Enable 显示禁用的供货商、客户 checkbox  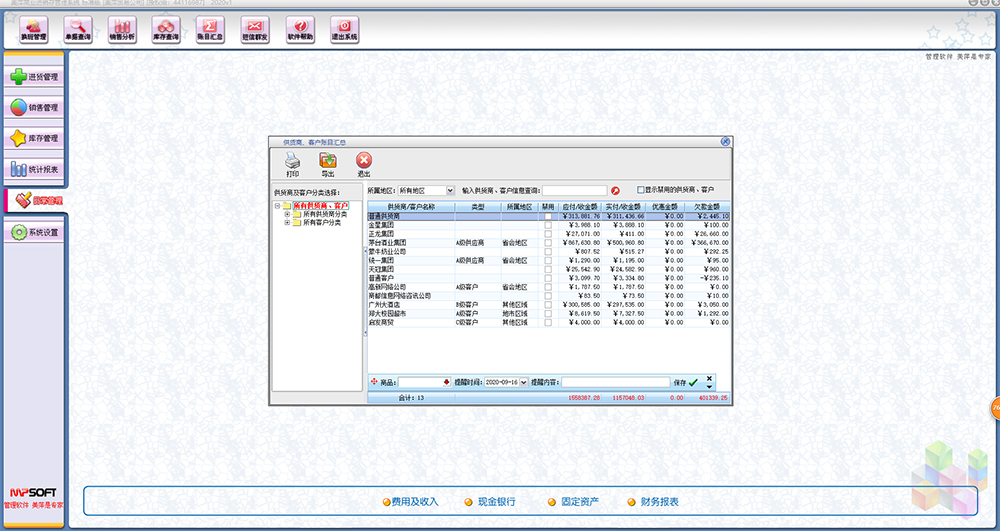pyautogui.click(x=641, y=190)
